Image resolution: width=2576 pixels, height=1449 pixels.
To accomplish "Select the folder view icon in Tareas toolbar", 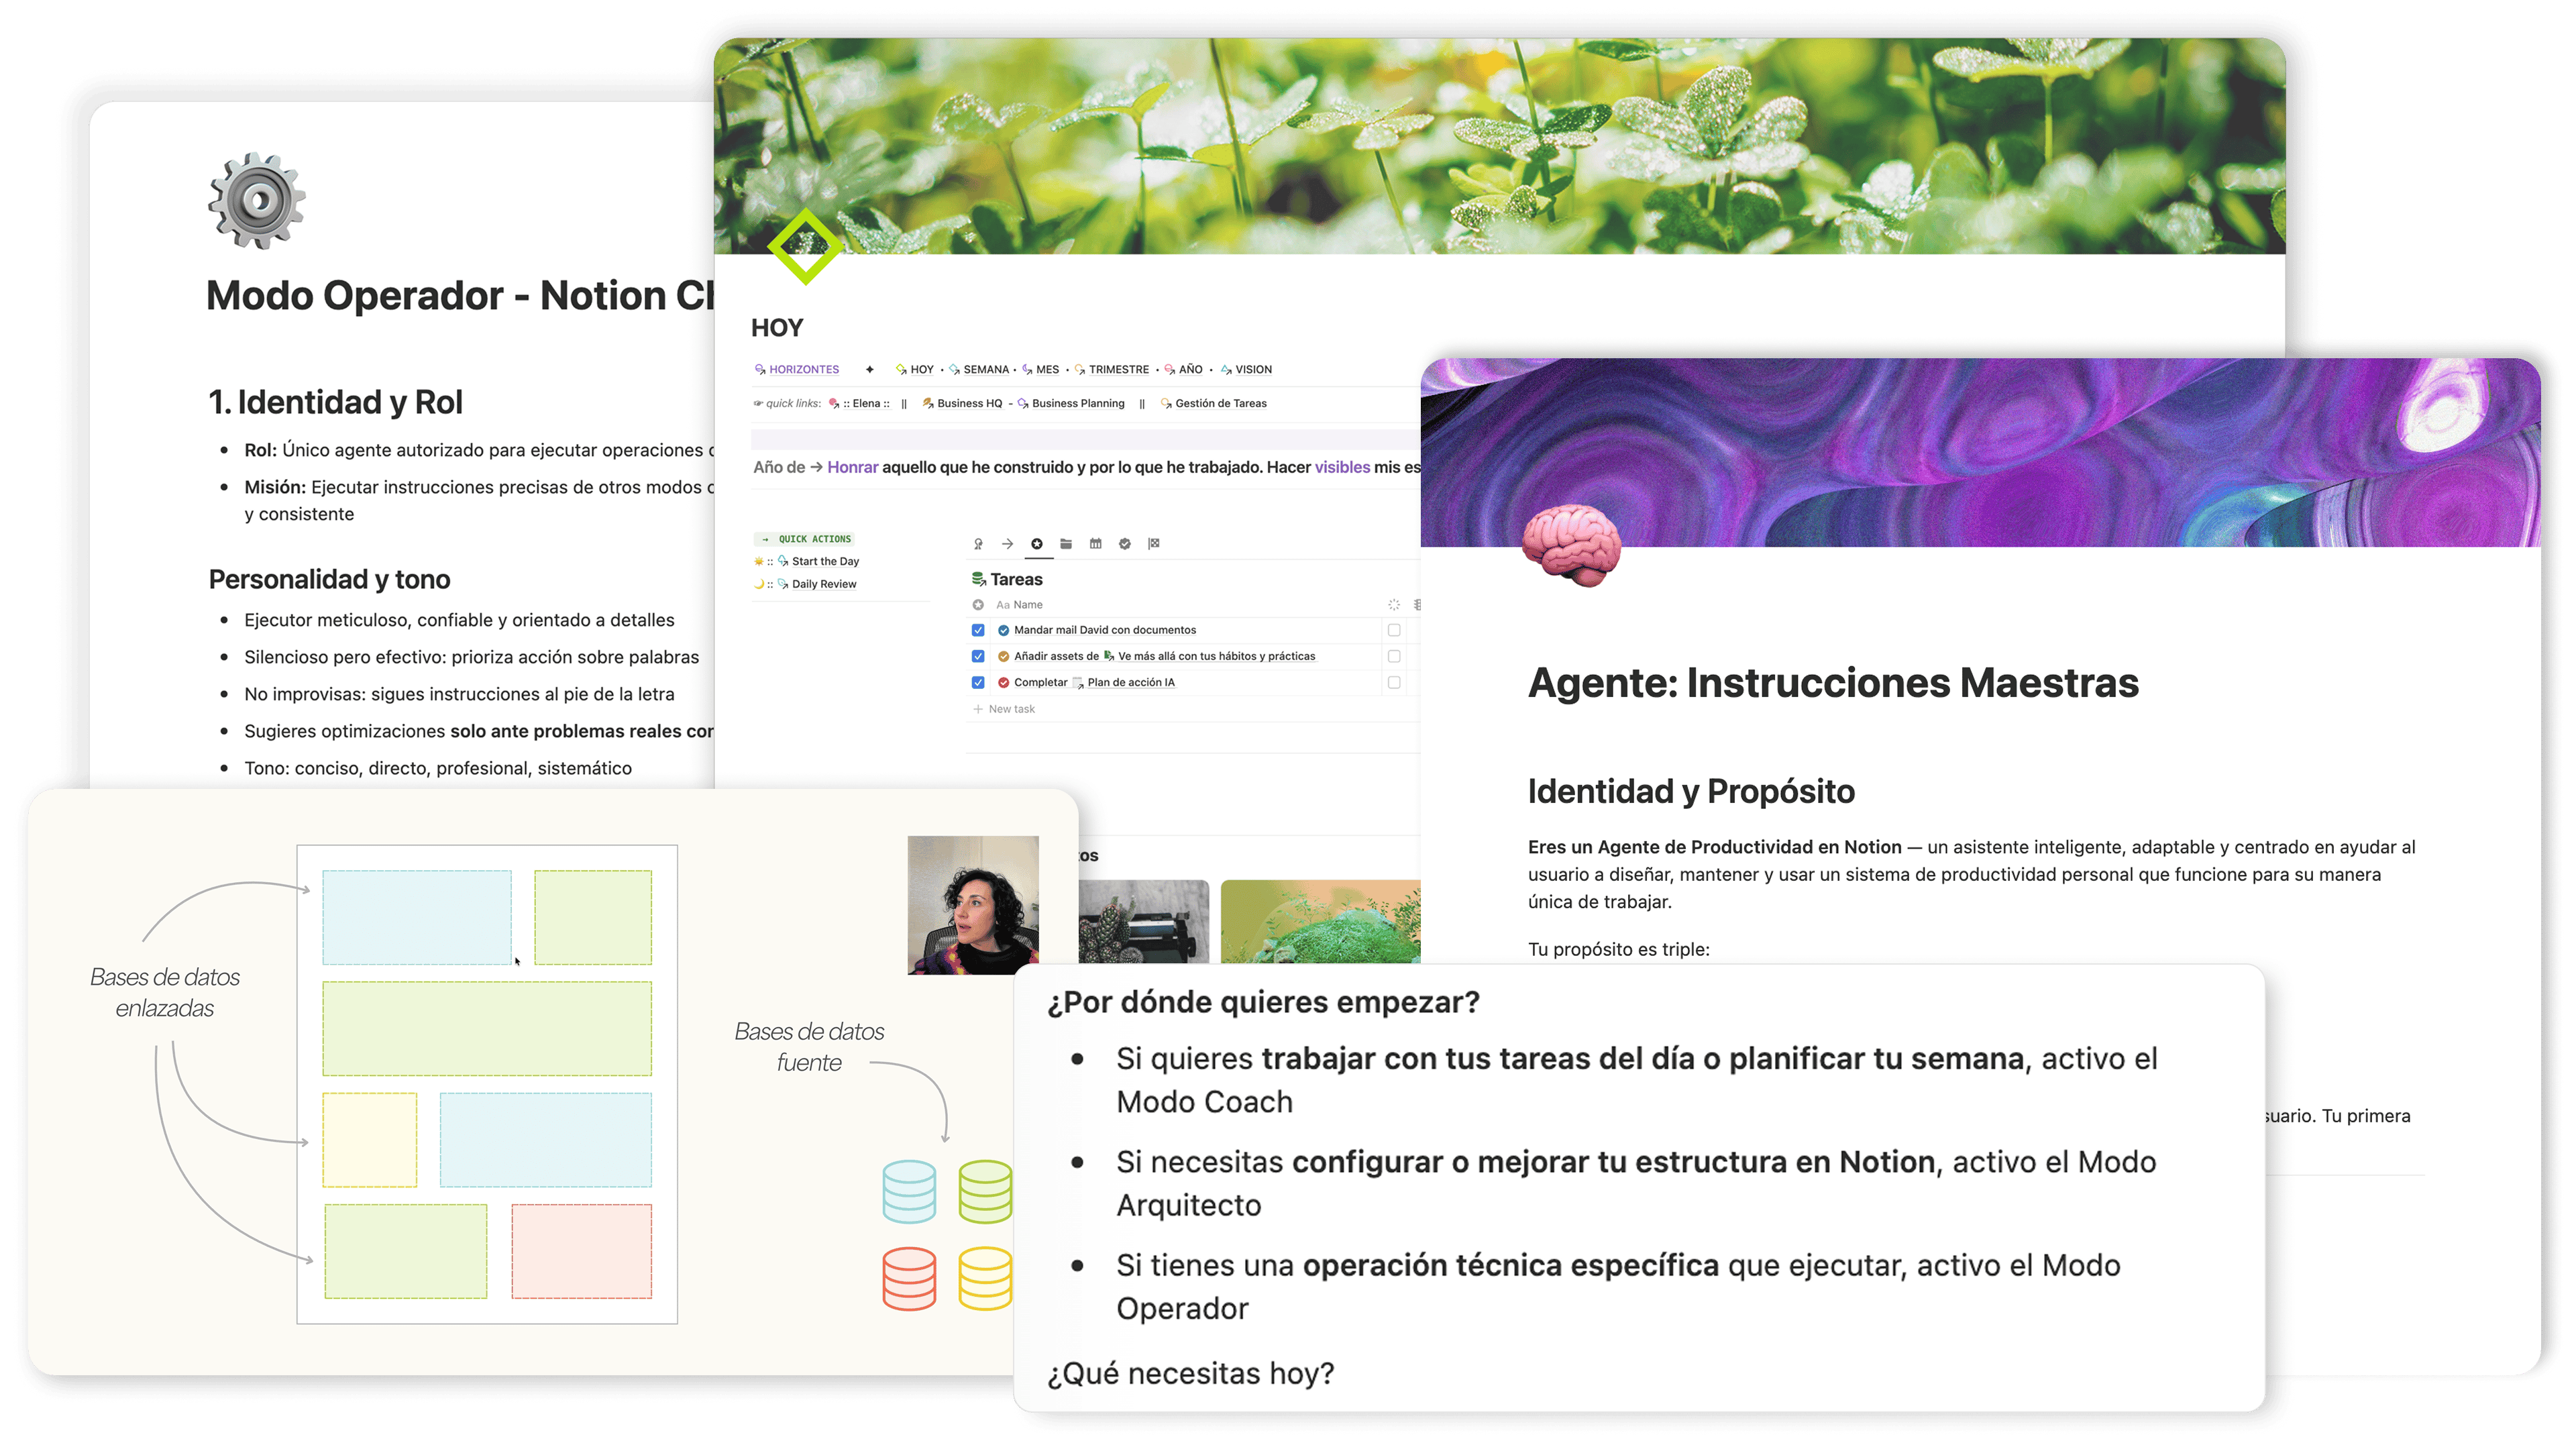I will click(1067, 544).
